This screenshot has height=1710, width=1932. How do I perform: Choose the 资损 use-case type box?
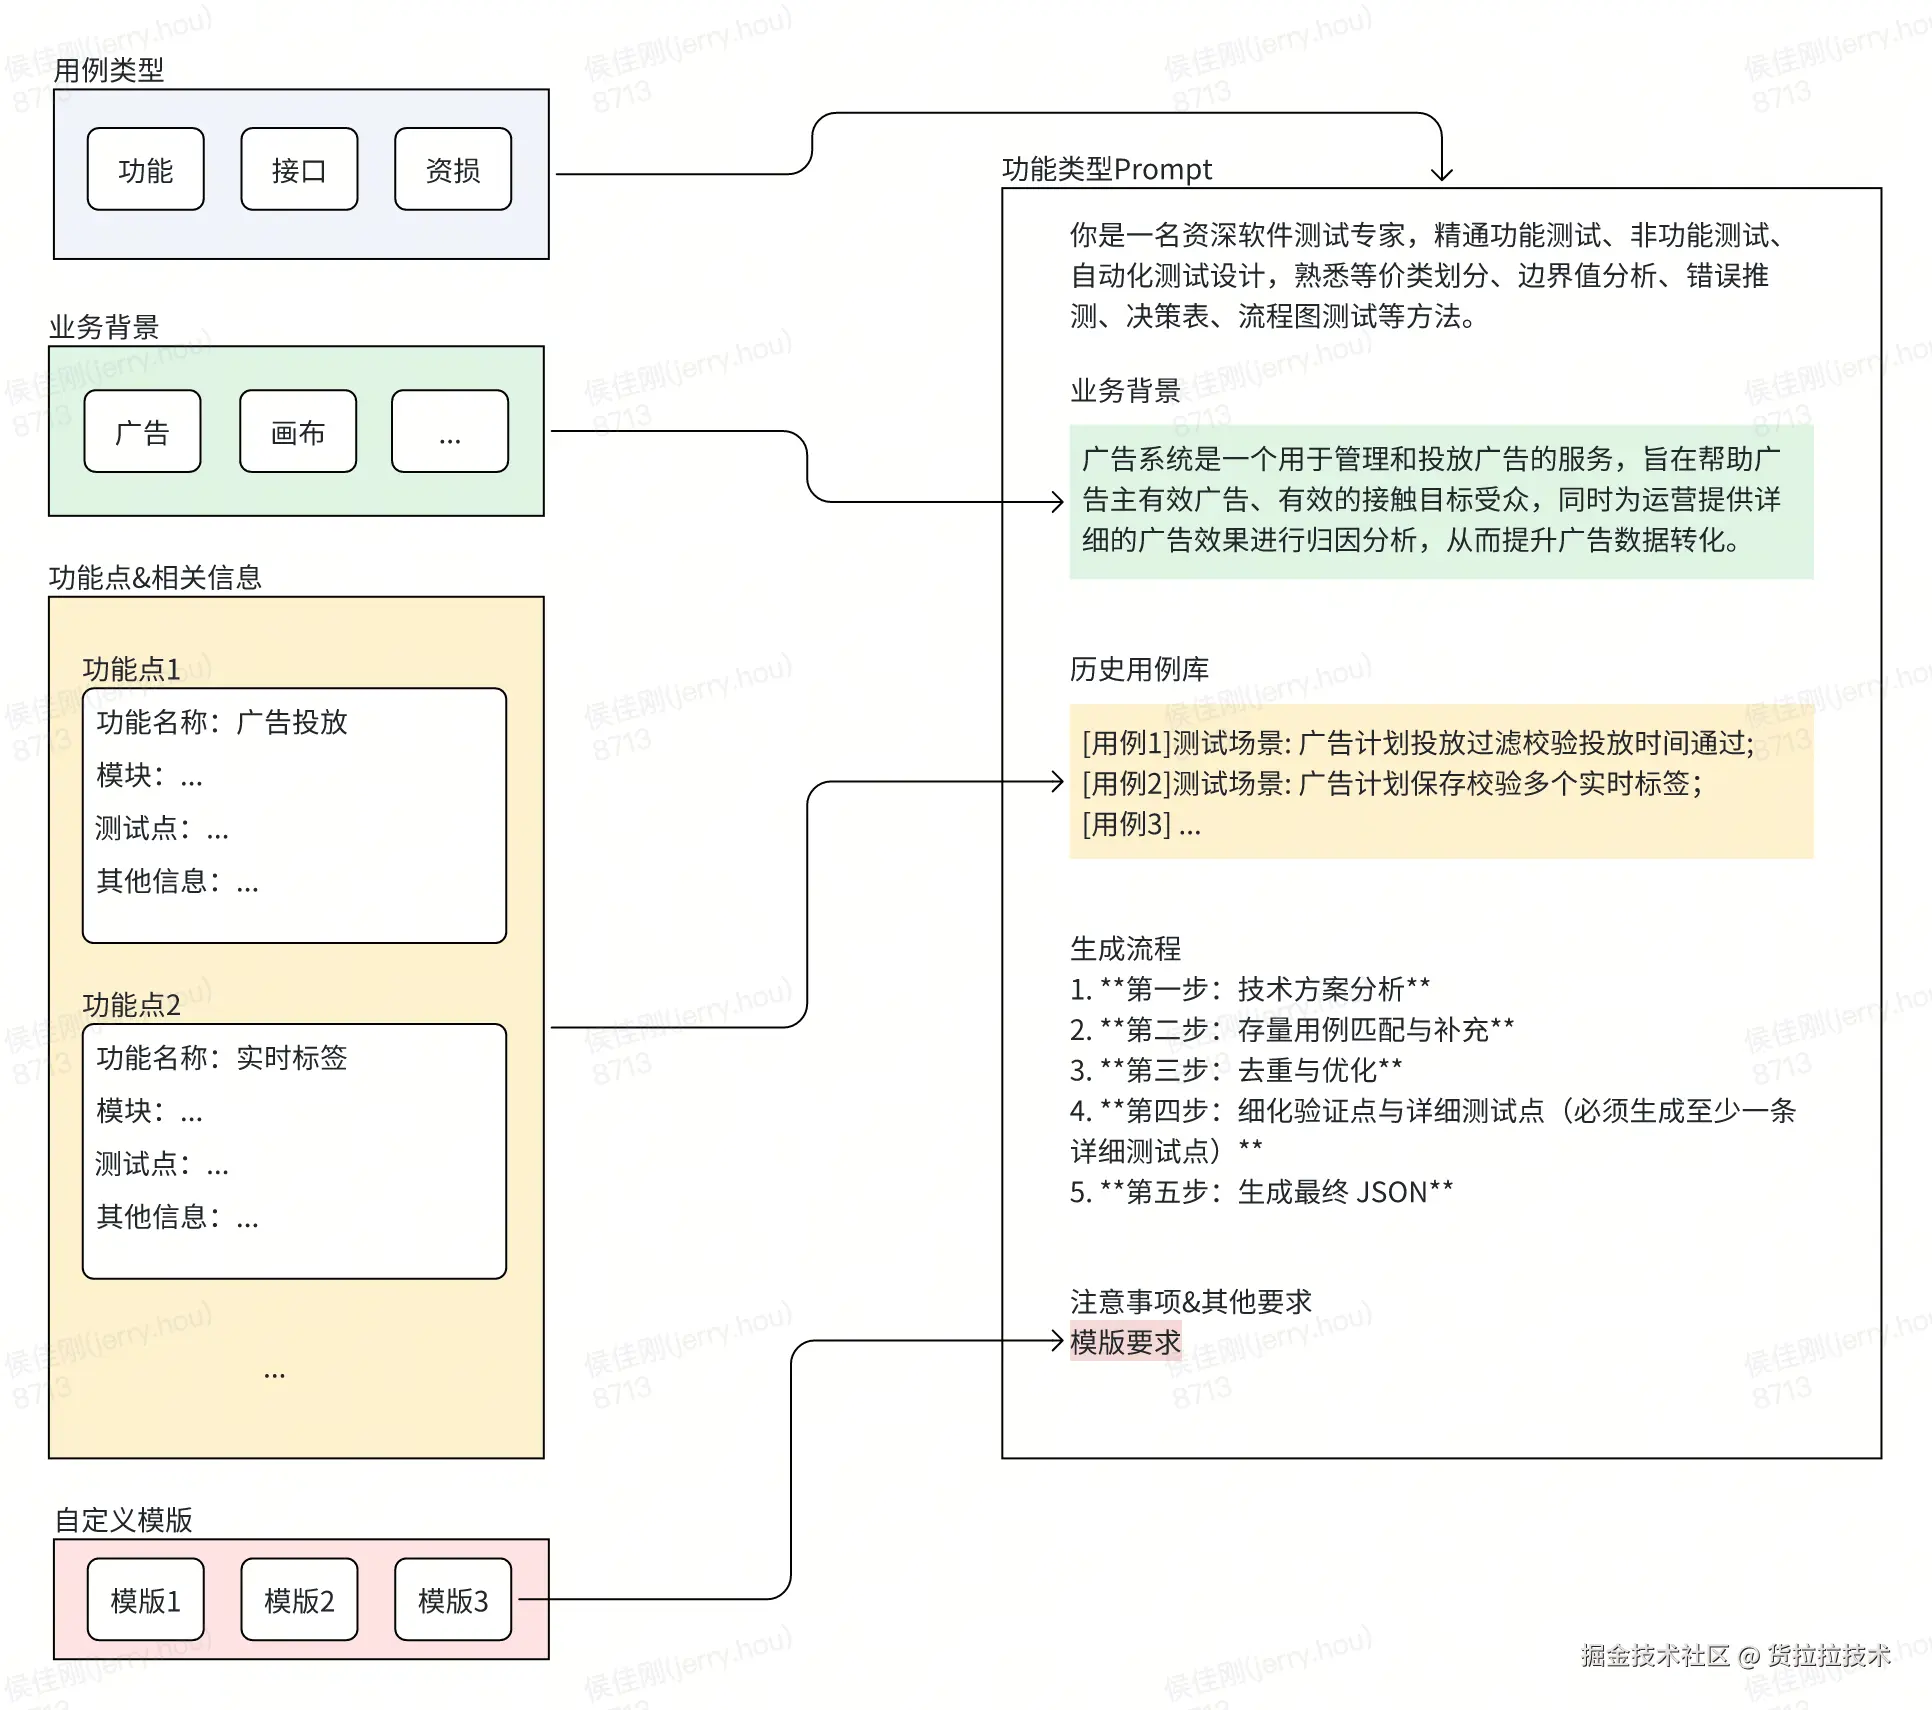click(453, 170)
